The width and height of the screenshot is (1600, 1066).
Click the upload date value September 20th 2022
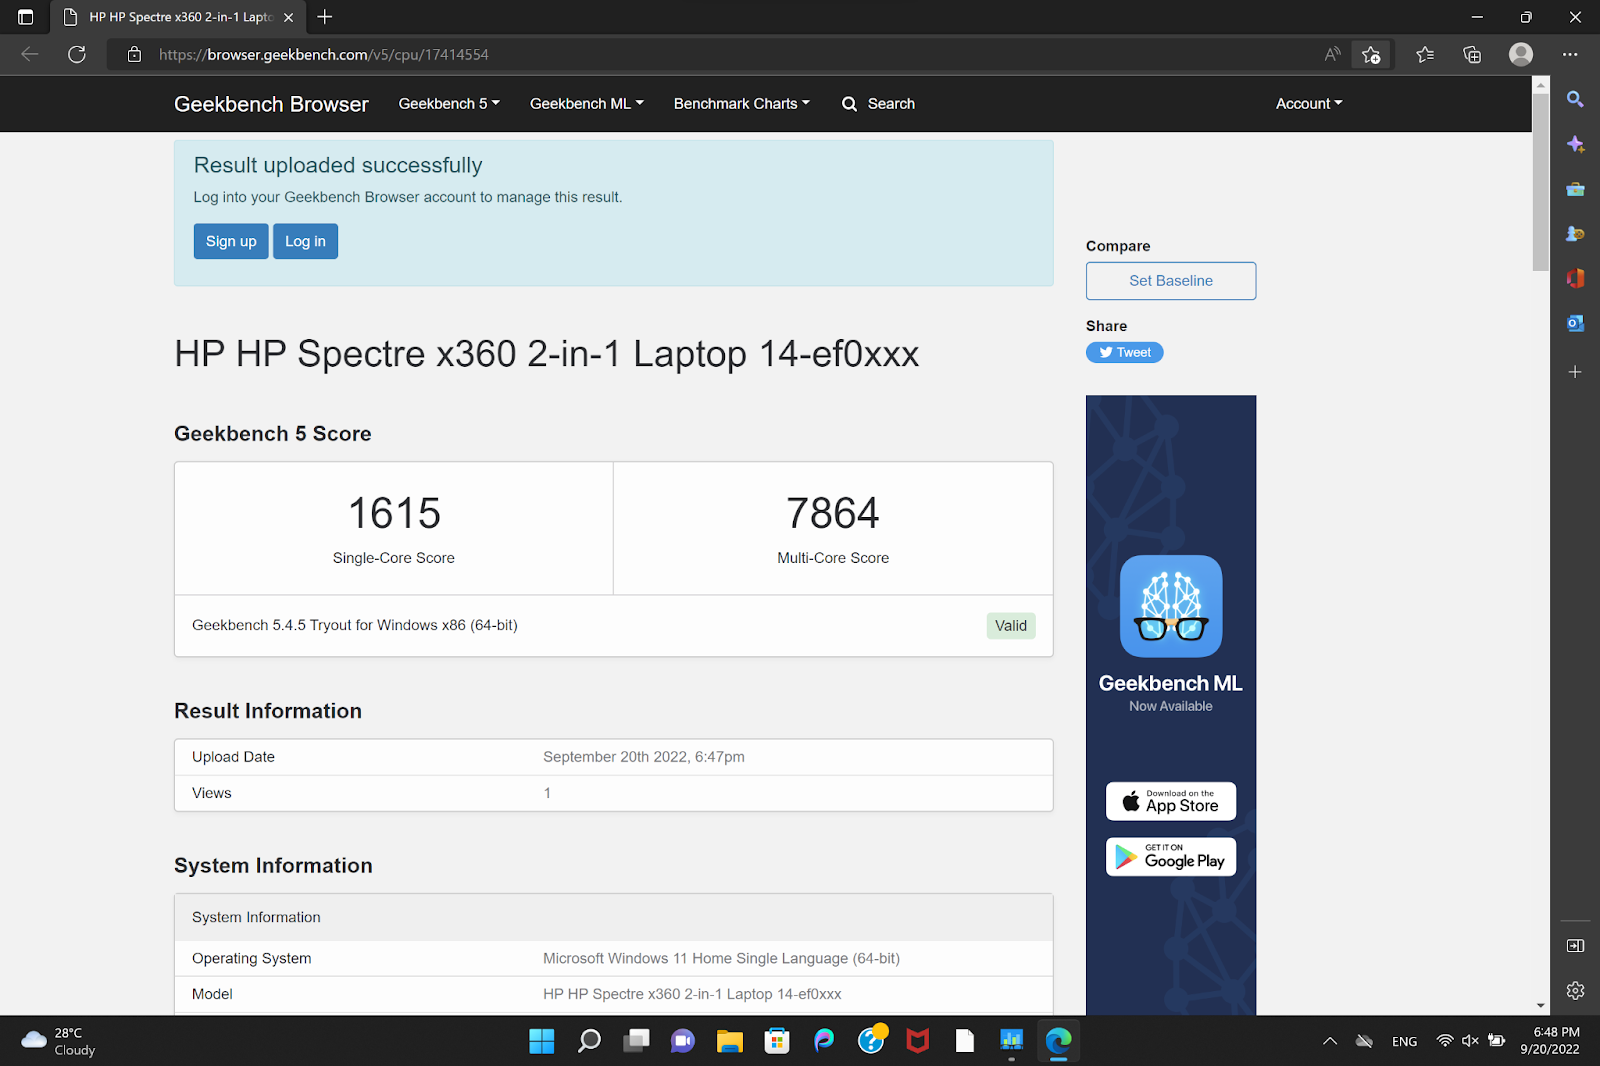tap(644, 757)
